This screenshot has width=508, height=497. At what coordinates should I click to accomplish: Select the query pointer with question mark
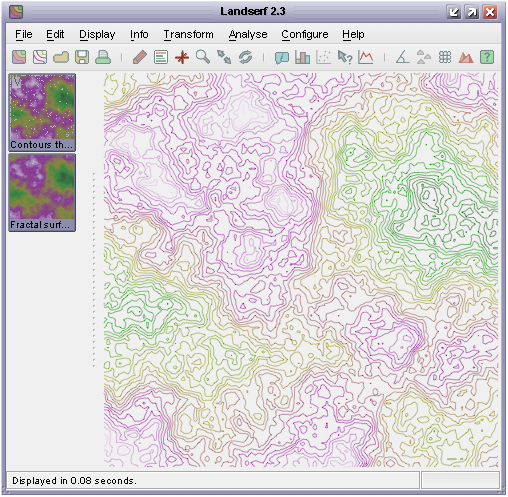(345, 57)
